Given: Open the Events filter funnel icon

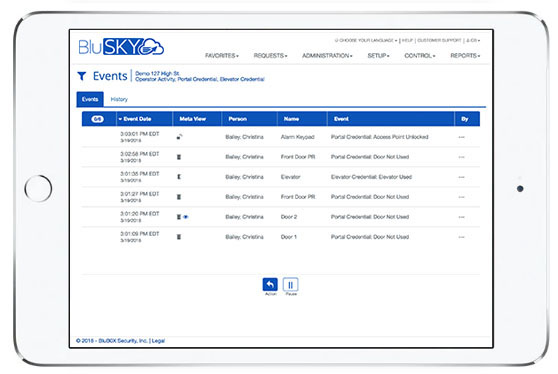Looking at the screenshot, I should (82, 76).
